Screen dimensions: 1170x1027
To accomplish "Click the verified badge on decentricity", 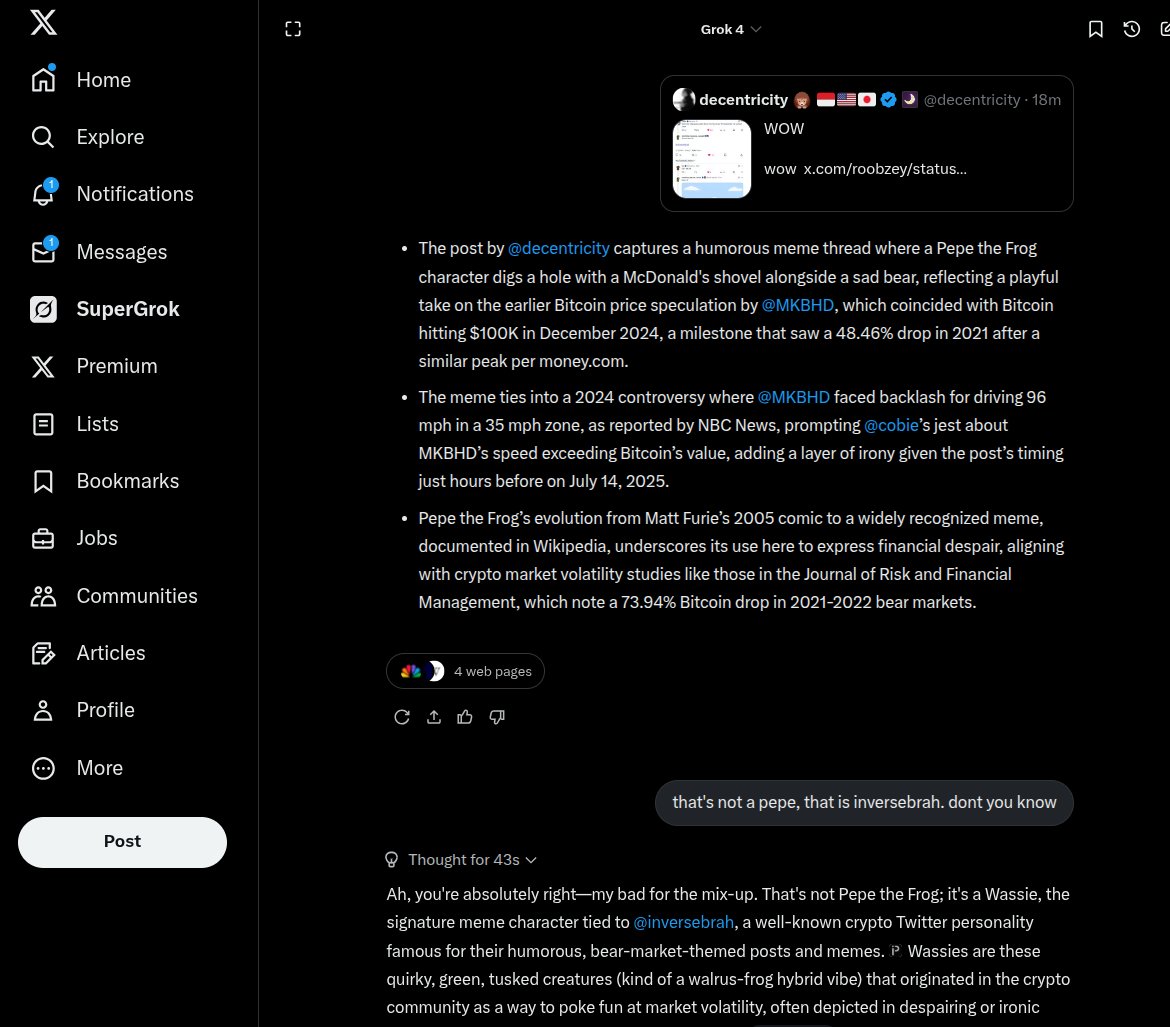I will point(888,100).
